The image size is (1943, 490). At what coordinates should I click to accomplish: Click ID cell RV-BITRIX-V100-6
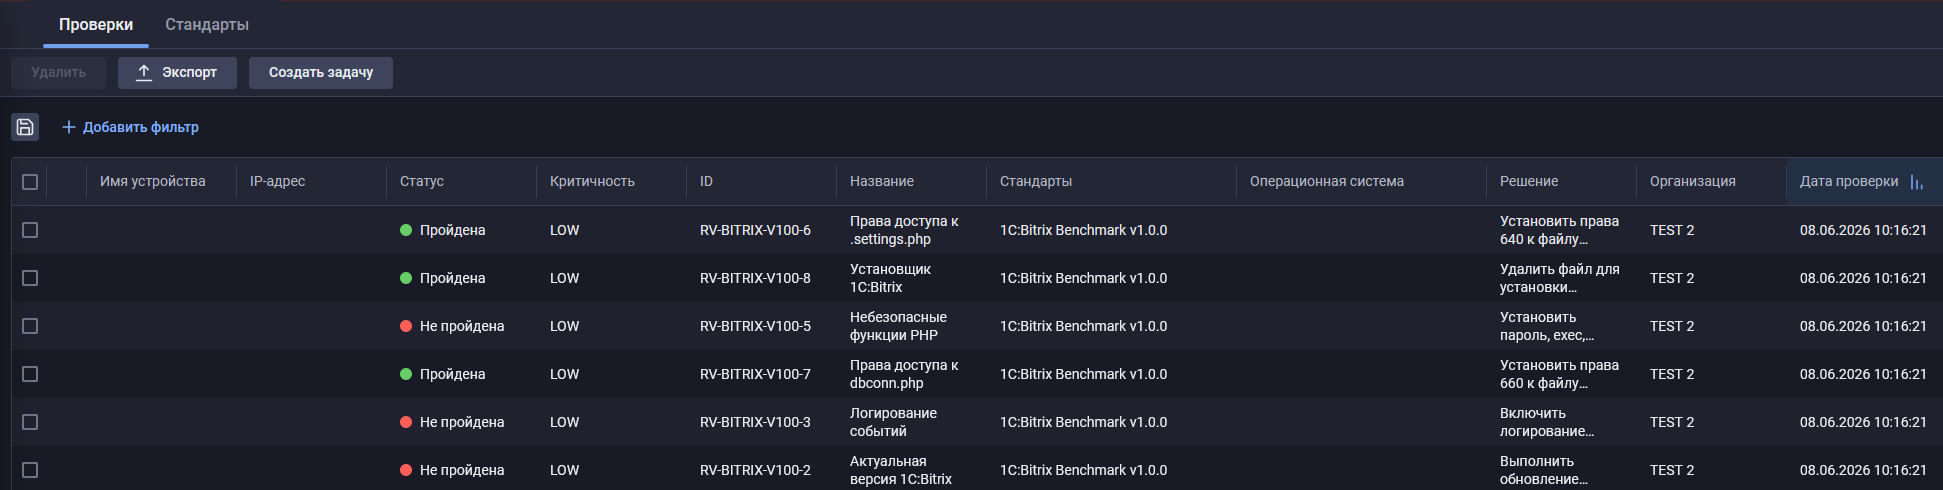755,230
